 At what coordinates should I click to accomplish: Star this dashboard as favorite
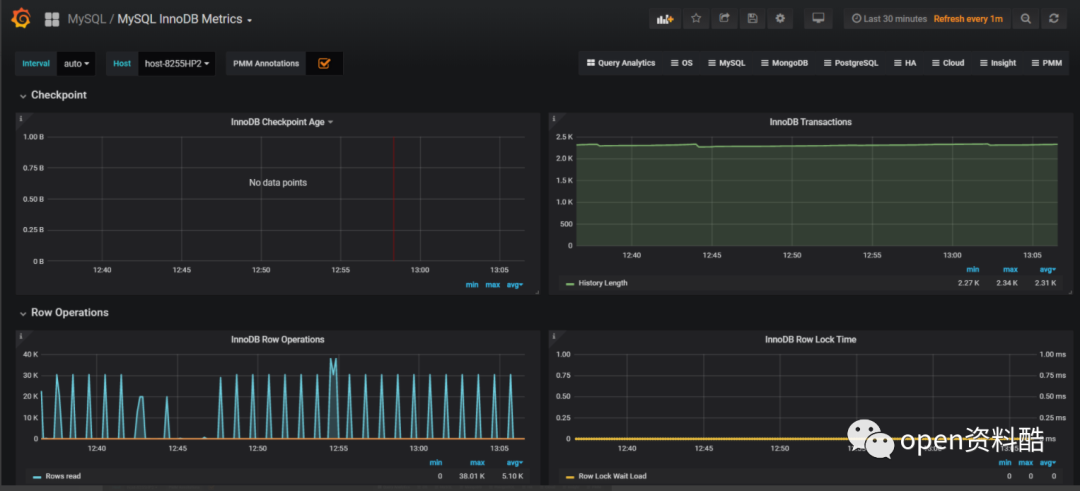[x=696, y=19]
